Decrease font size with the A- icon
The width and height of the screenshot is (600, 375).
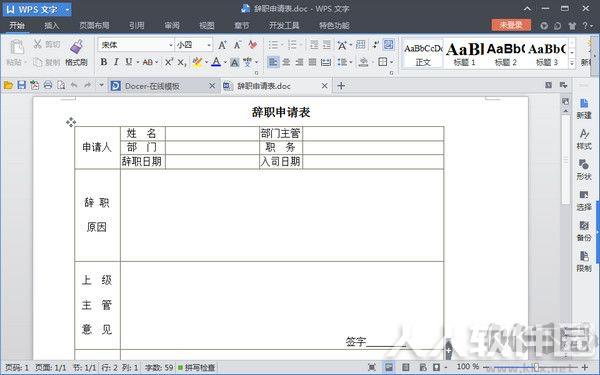coord(238,45)
